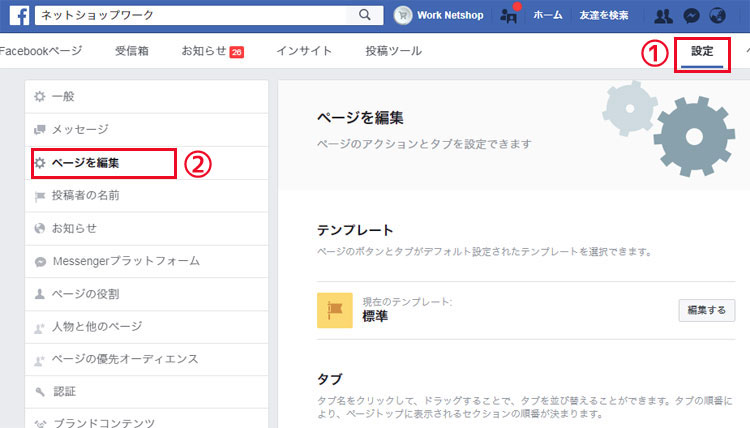Image resolution: width=750 pixels, height=428 pixels.
Task: Click the search magnifier icon
Action: (x=364, y=15)
